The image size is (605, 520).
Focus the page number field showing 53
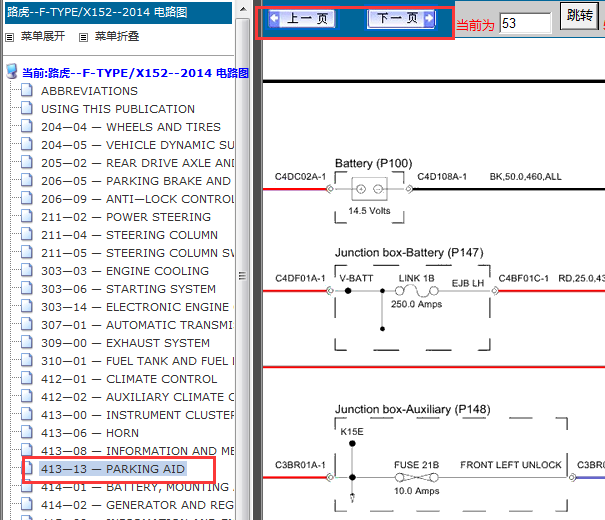[525, 23]
